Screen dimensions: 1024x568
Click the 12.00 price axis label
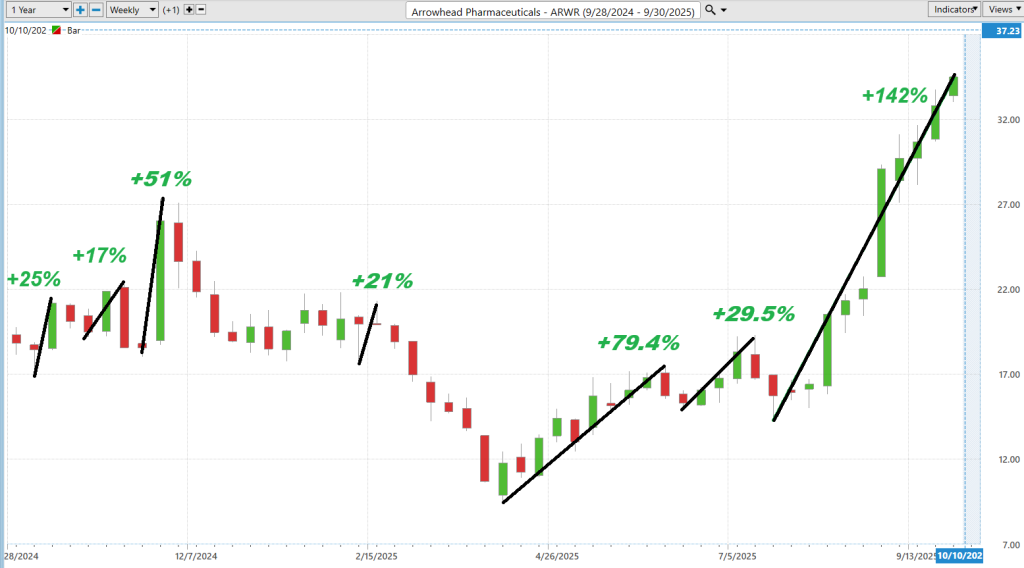click(x=1008, y=460)
